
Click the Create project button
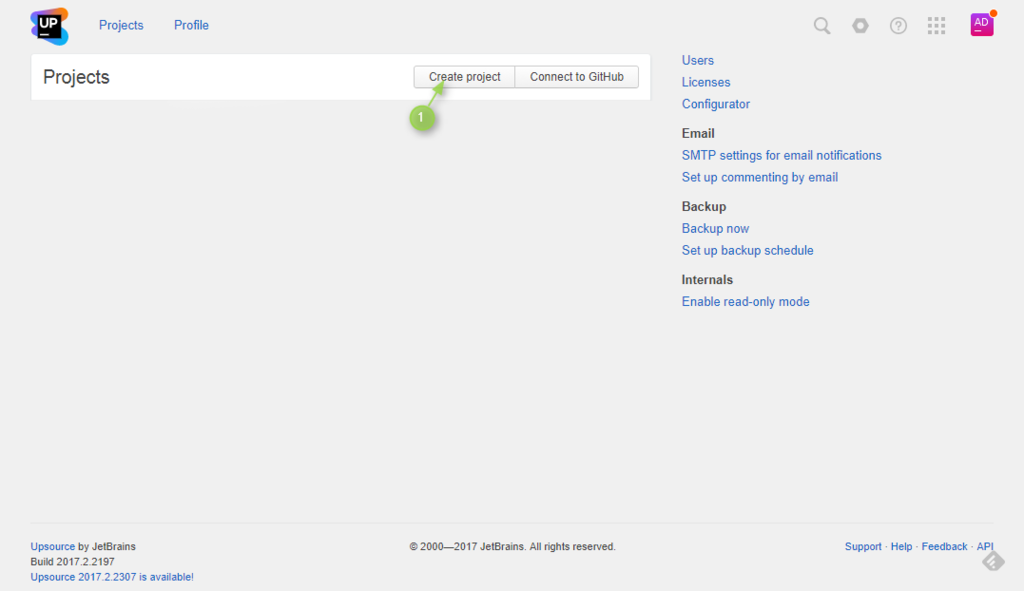[464, 76]
